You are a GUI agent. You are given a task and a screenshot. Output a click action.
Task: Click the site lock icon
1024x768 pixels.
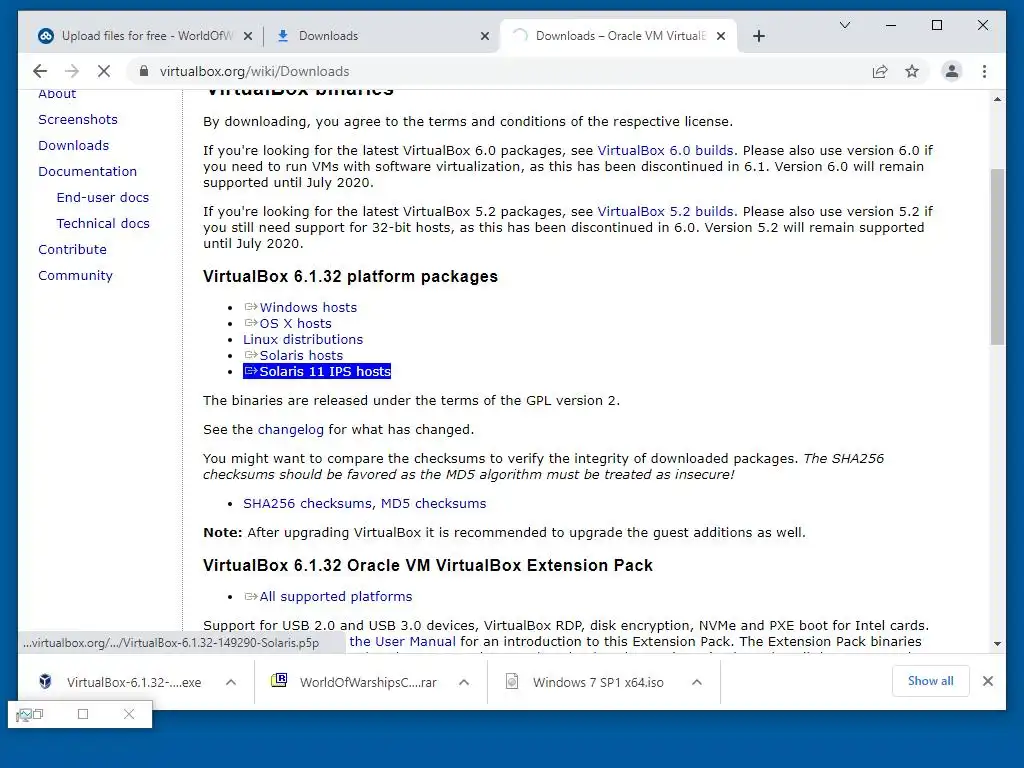[144, 71]
